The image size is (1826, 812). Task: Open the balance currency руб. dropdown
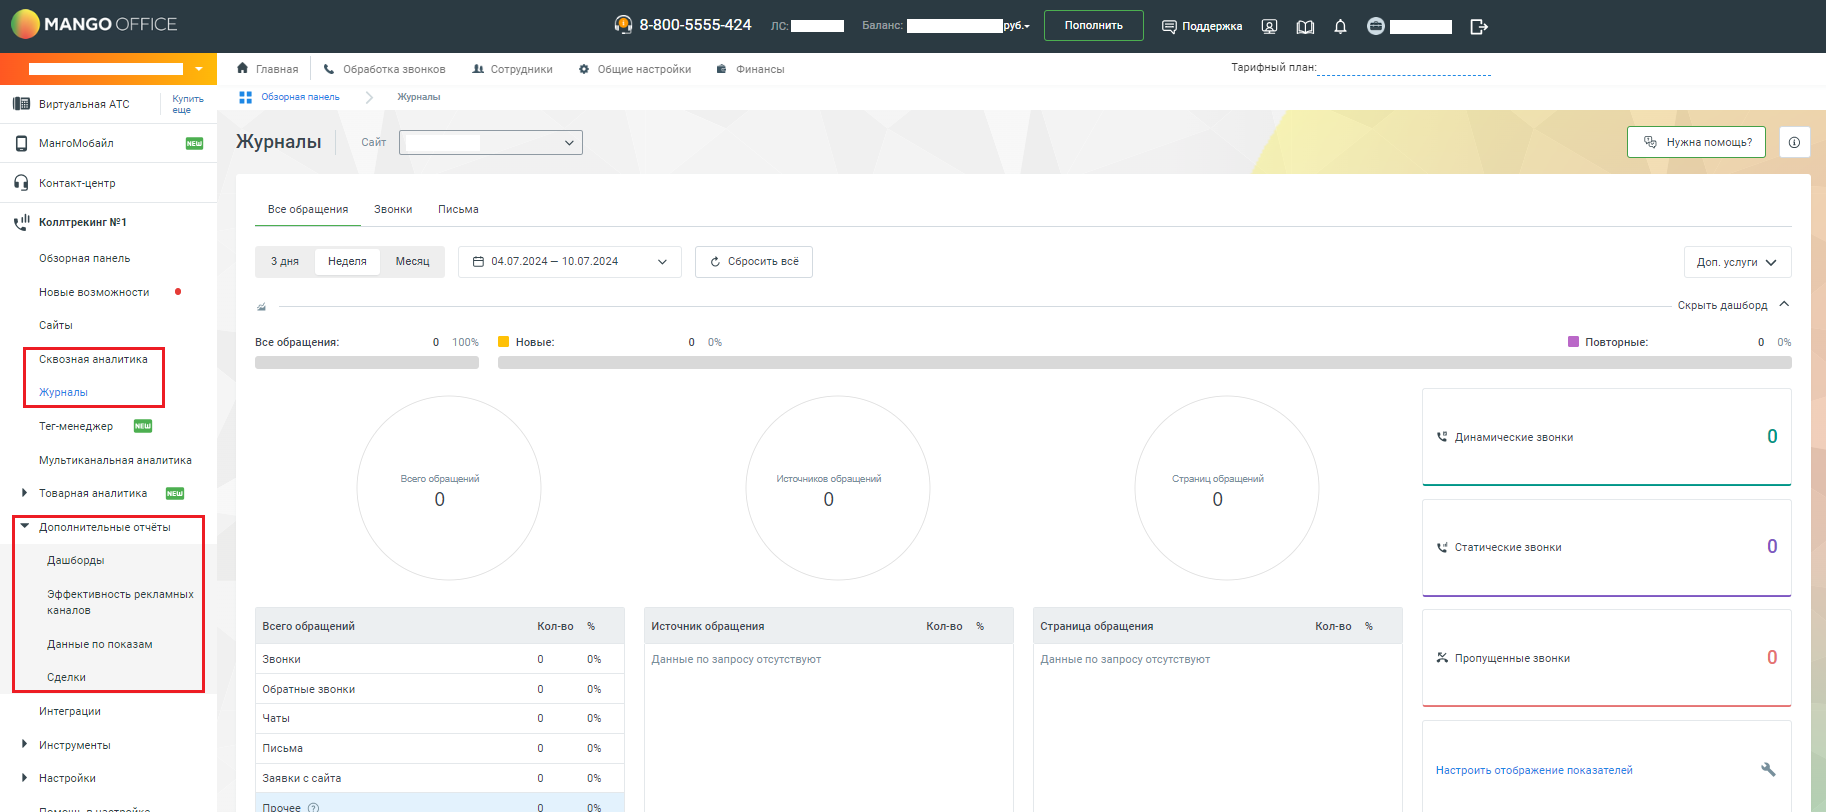click(x=1016, y=26)
